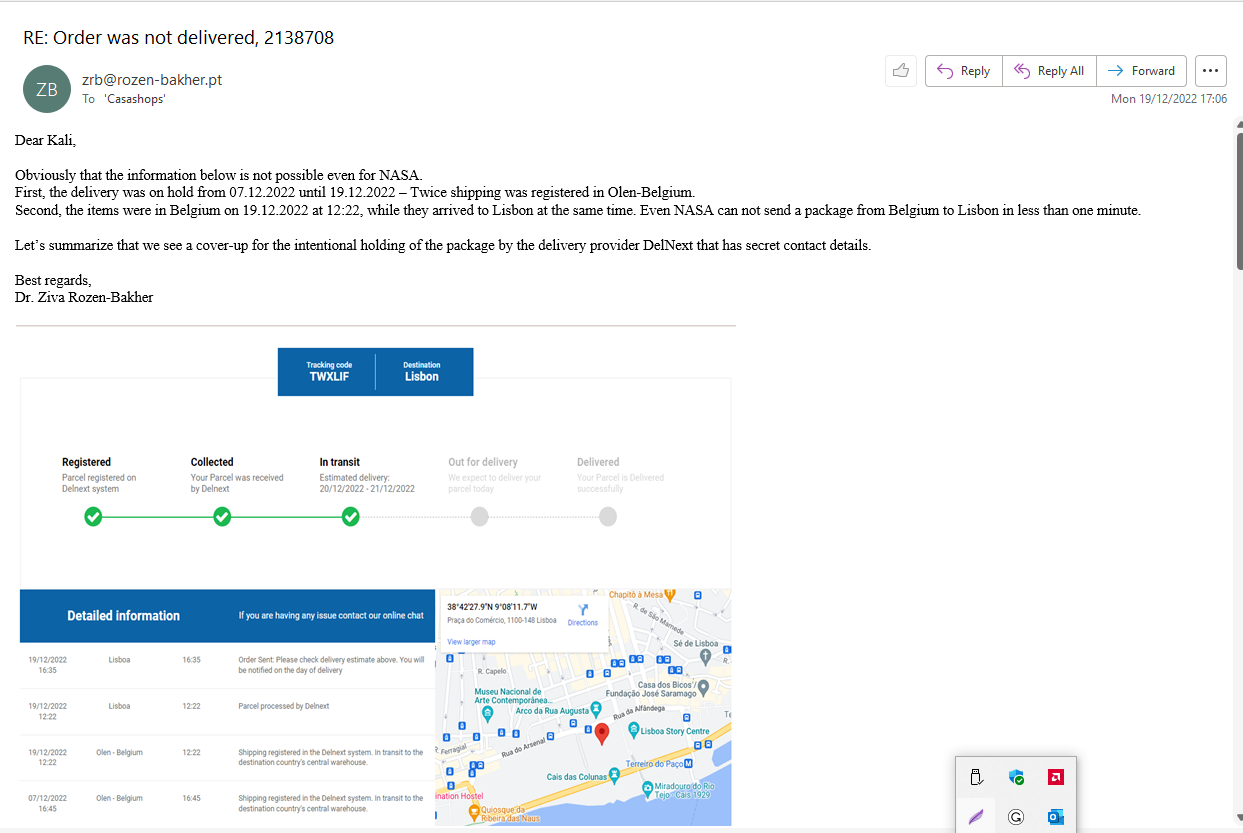The height and width of the screenshot is (833, 1243).
Task: Click the online chat contact notice
Action: coord(331,616)
